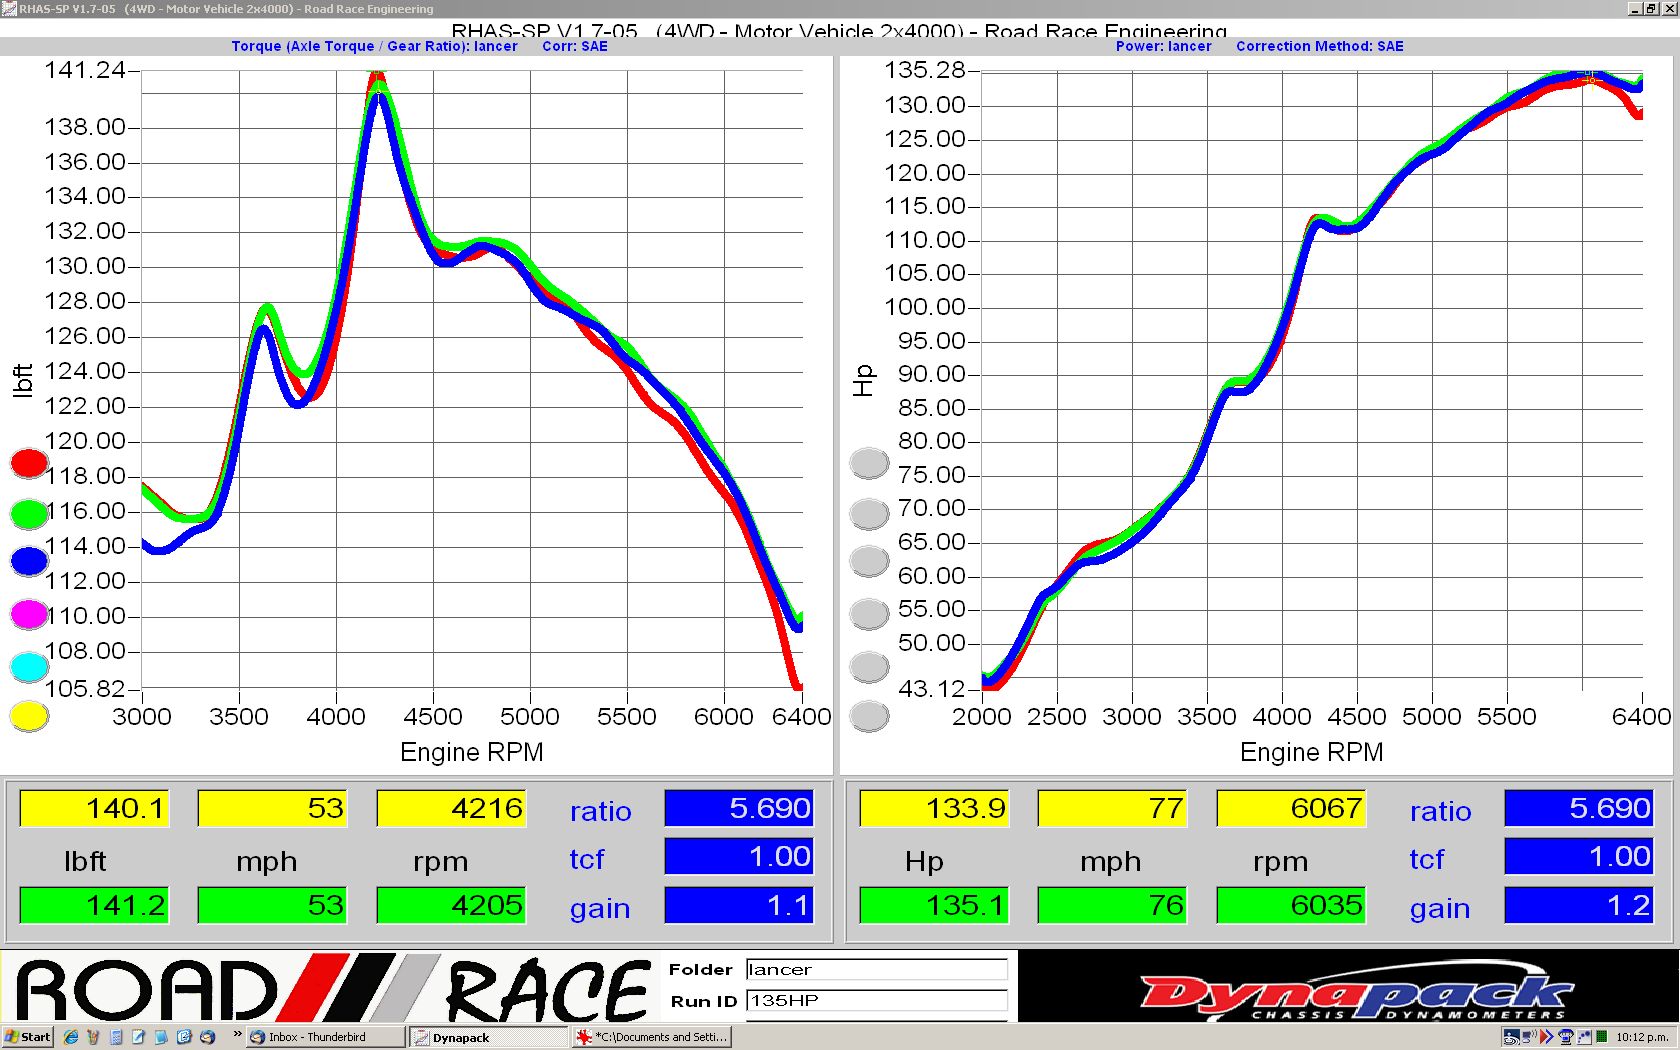Open the Windows Start menu
This screenshot has width=1680, height=1050.
coord(27,1037)
